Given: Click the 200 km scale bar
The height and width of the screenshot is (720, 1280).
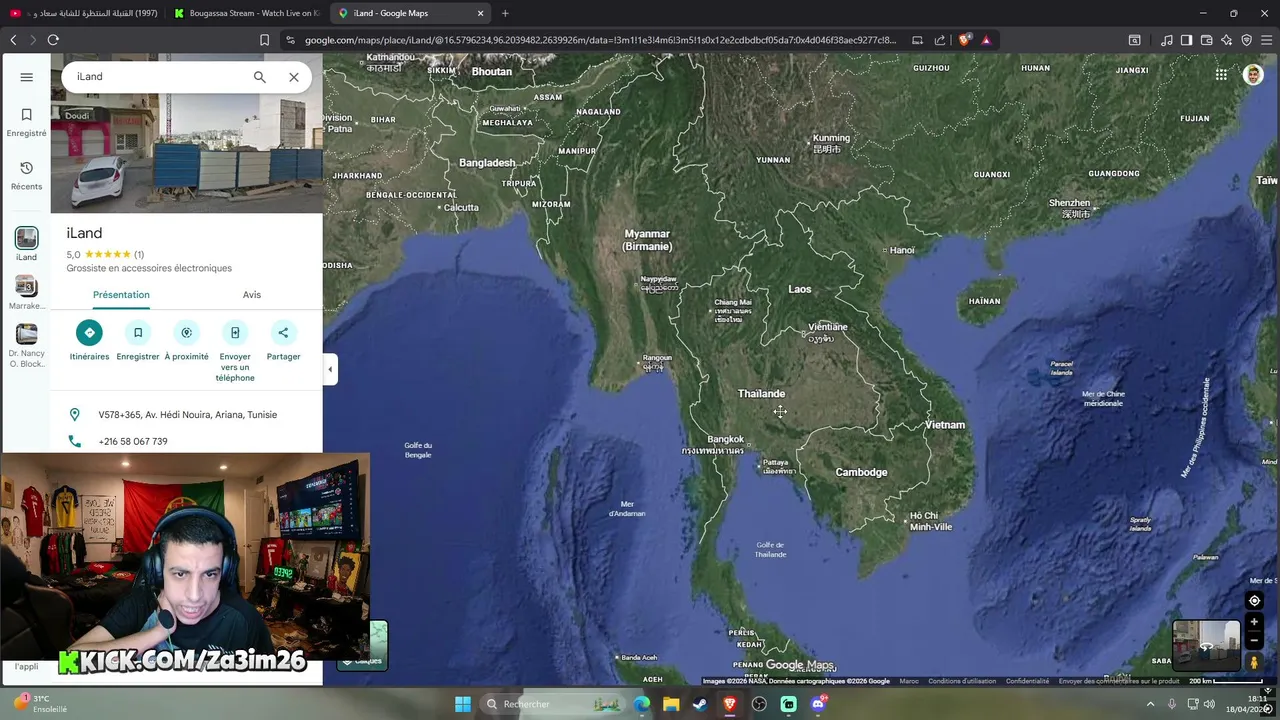Looking at the screenshot, I should (1226, 681).
